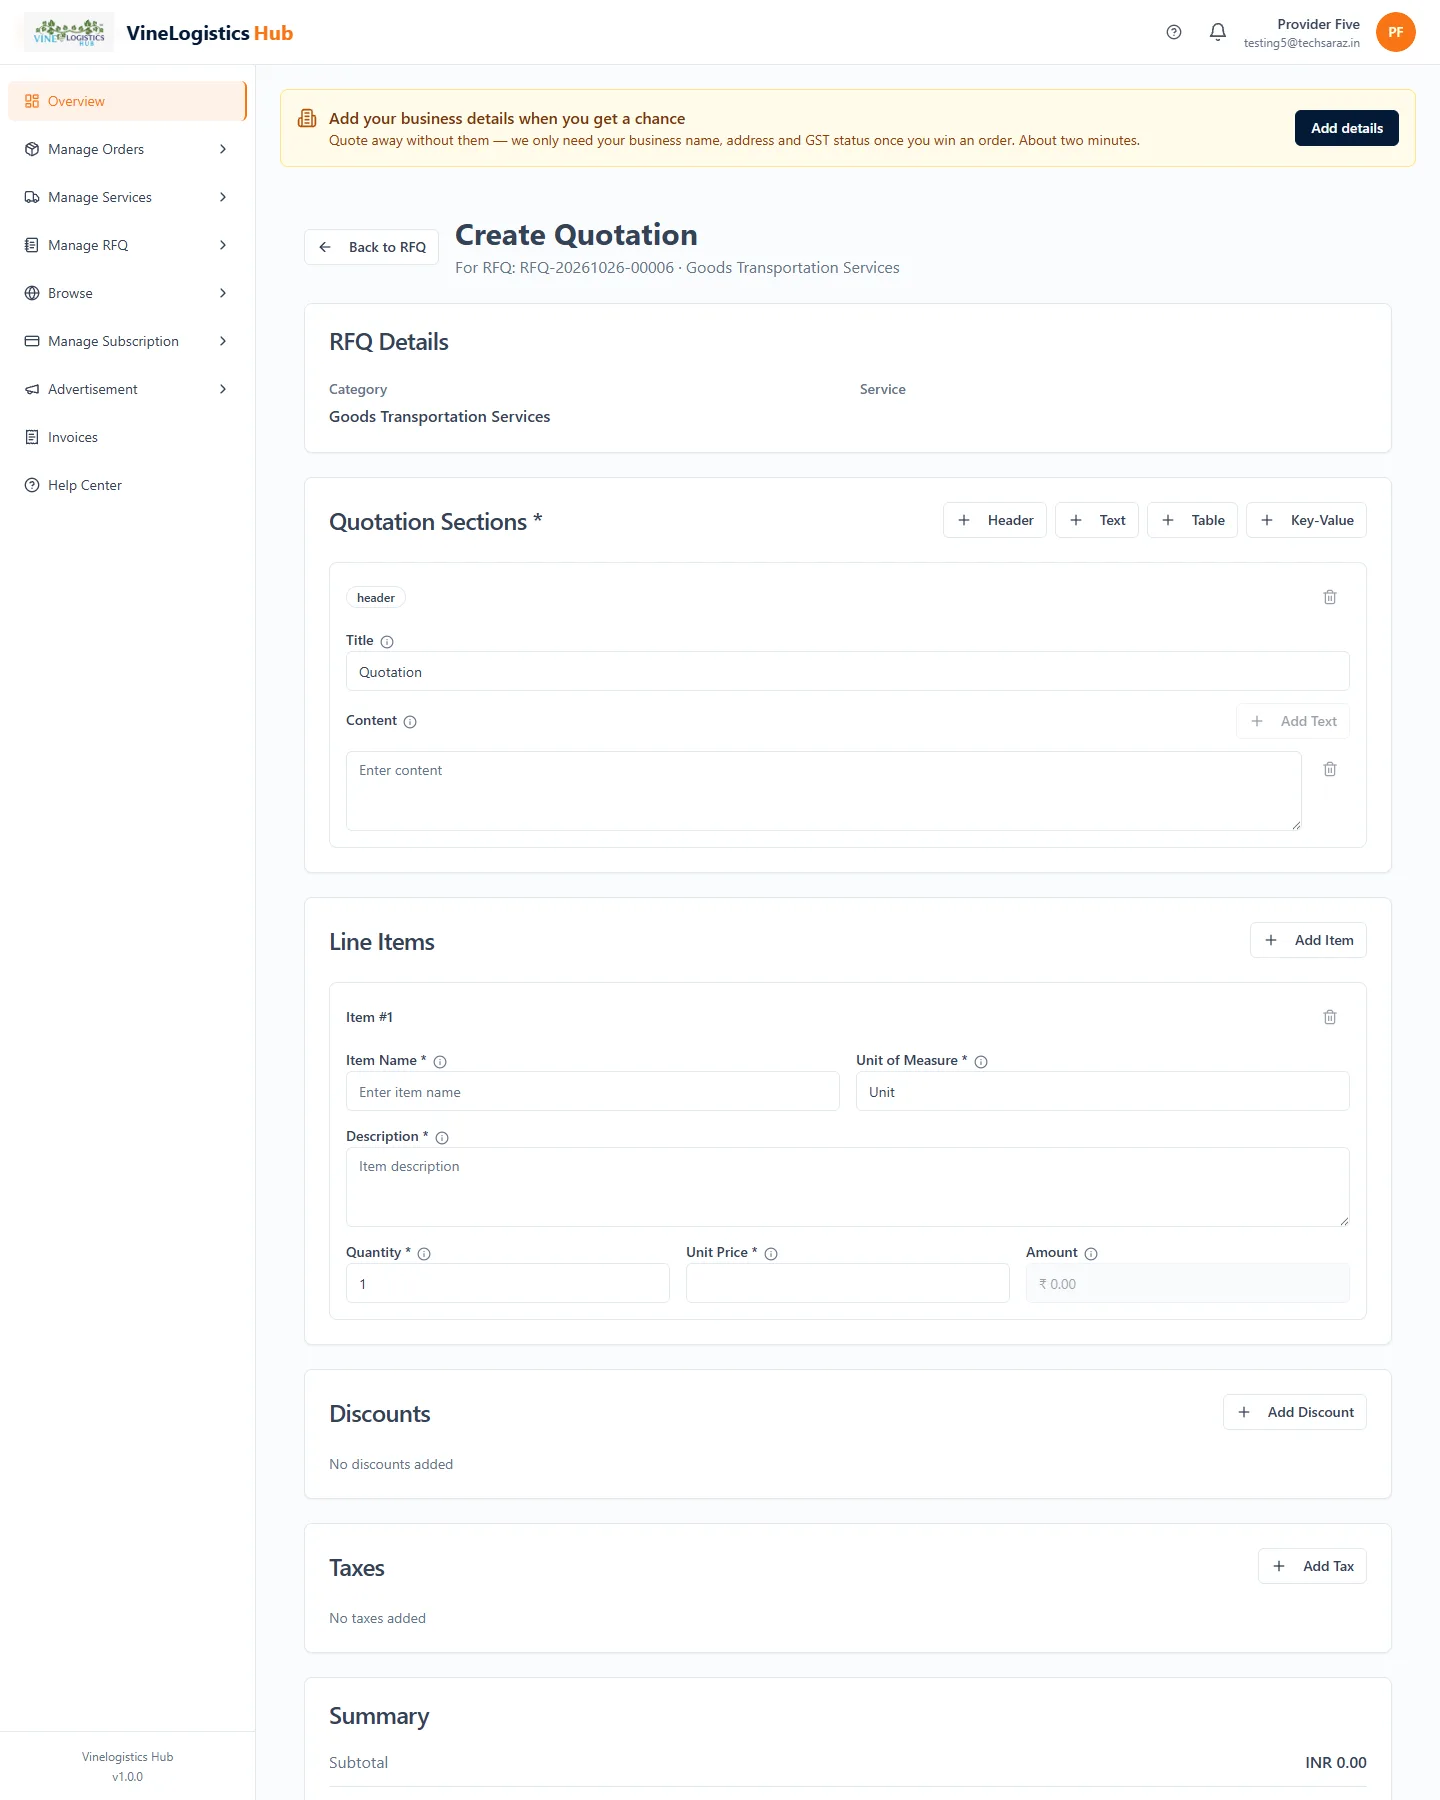The width and height of the screenshot is (1440, 1800).
Task: Click the Overview dashboard icon
Action: pyautogui.click(x=32, y=101)
